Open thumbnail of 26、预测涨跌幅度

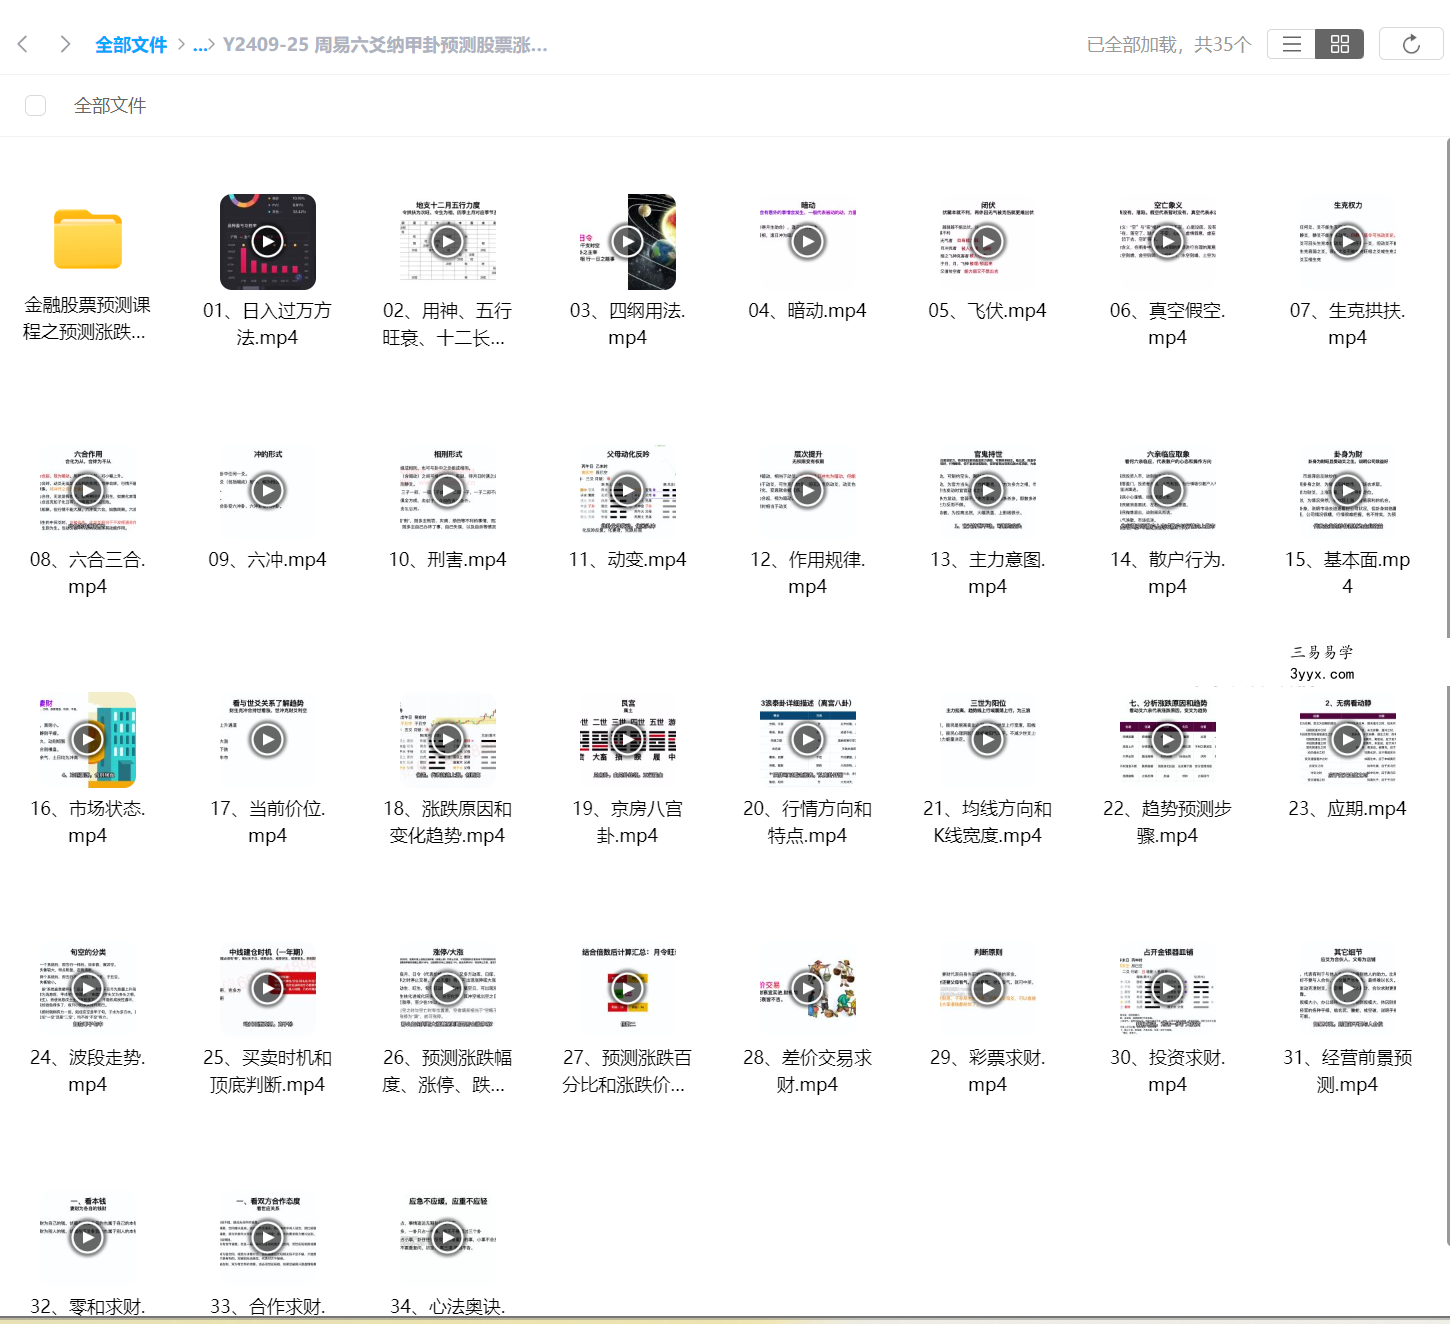(447, 988)
